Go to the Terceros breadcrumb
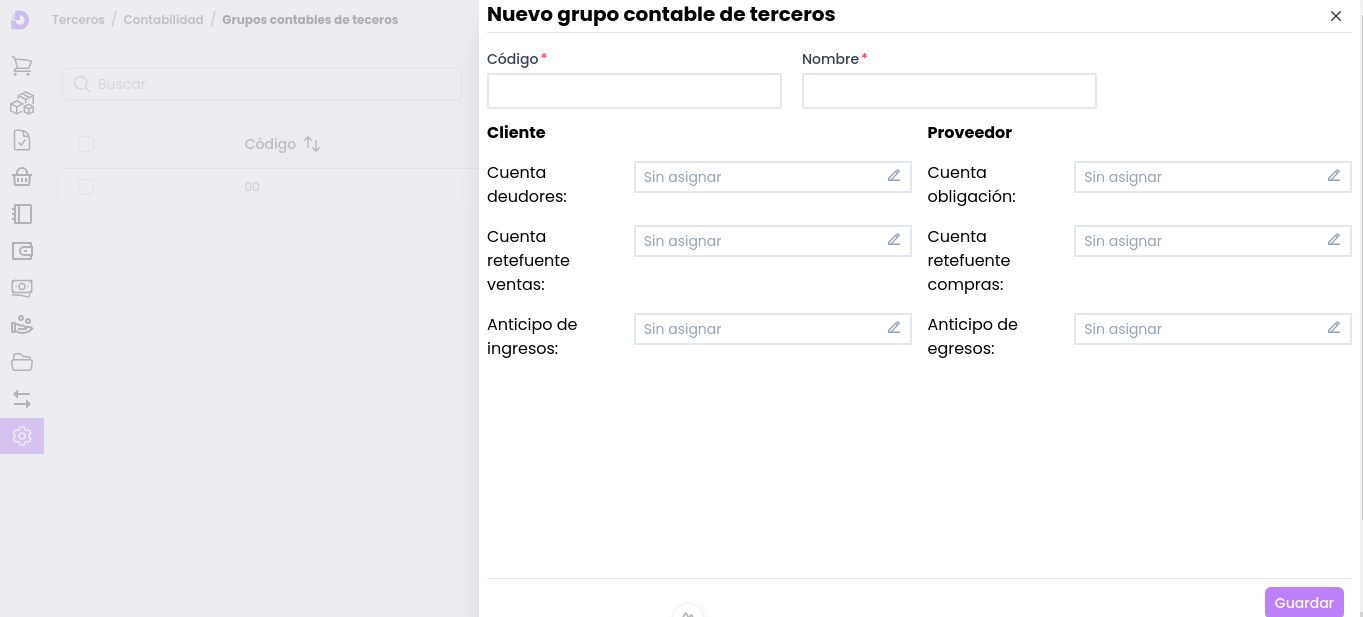 [78, 20]
